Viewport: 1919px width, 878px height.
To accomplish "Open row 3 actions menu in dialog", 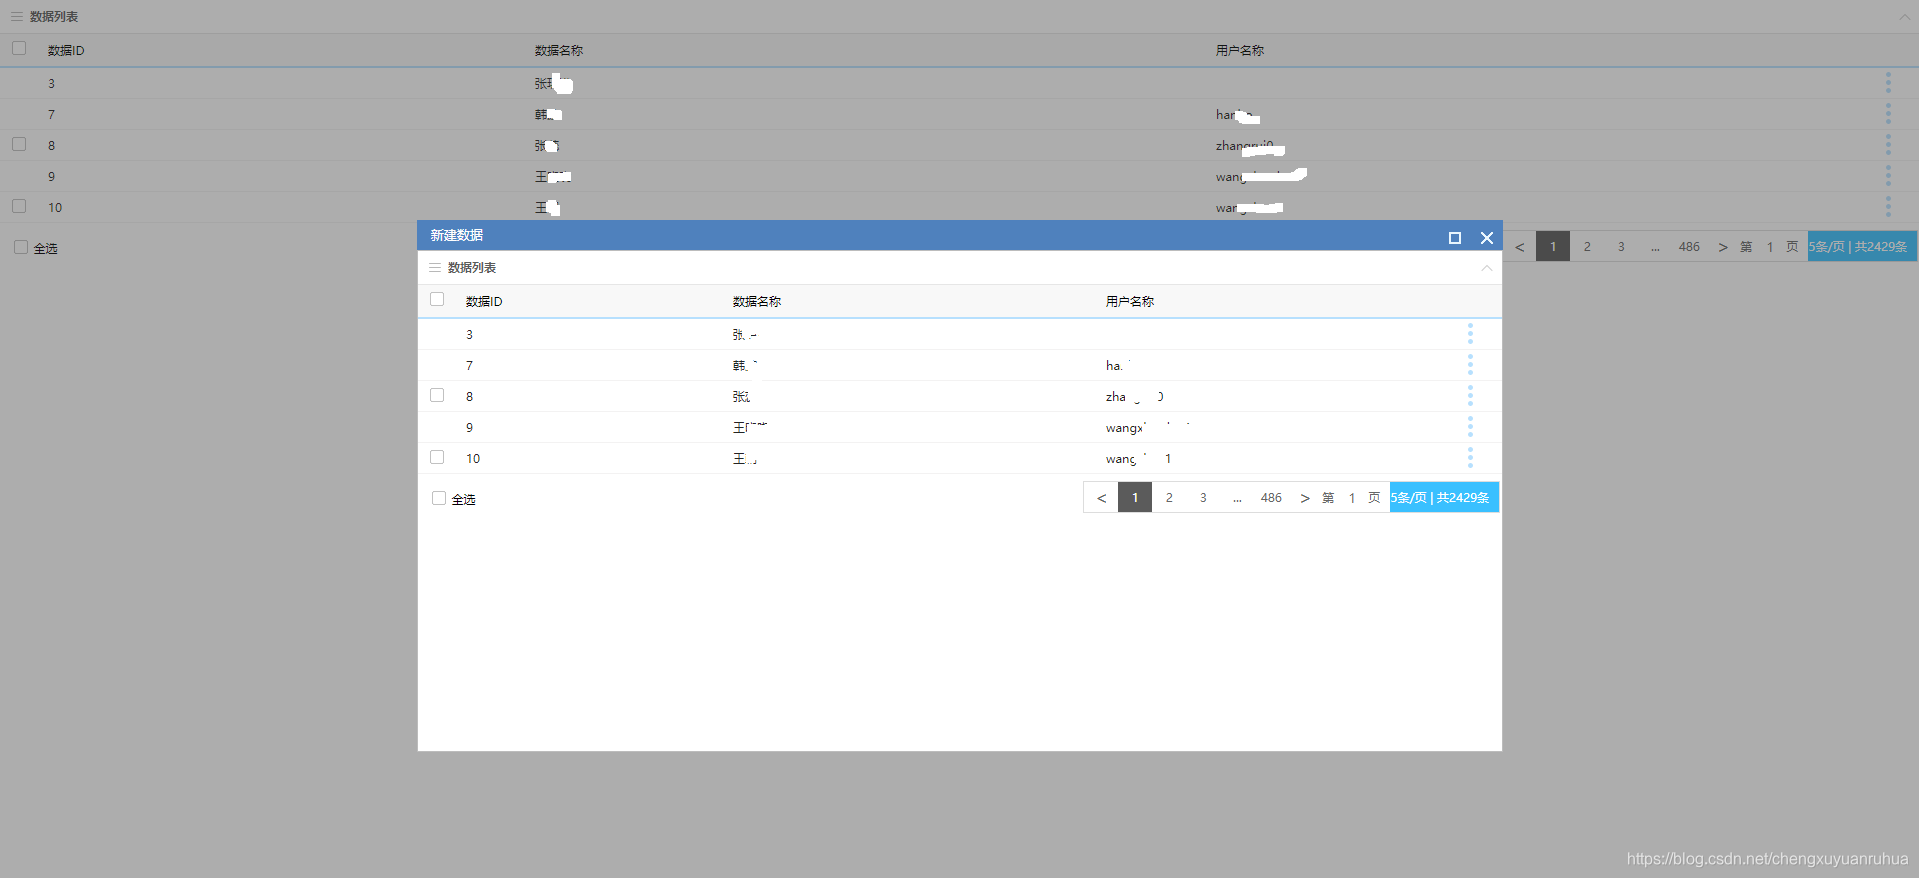I will tap(1470, 334).
